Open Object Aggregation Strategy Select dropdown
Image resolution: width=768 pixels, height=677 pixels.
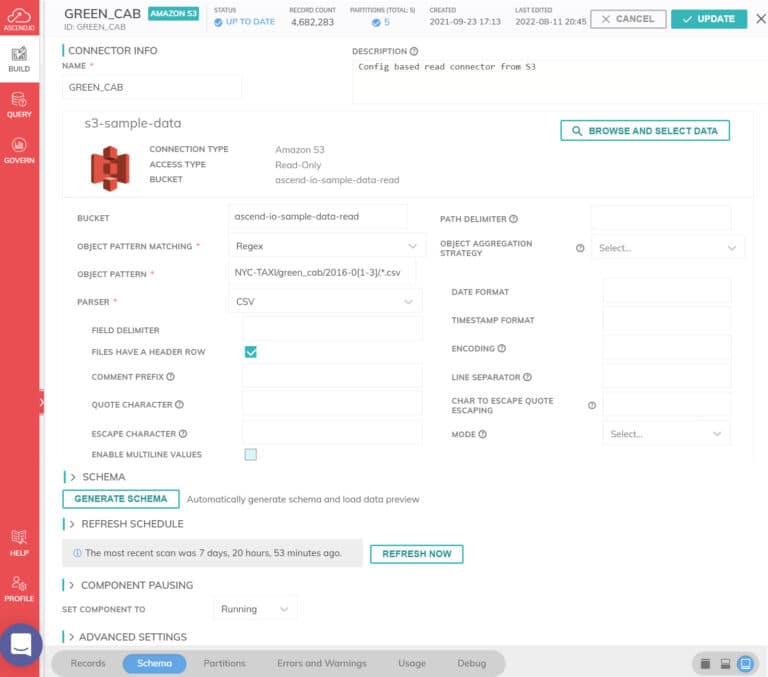[668, 248]
